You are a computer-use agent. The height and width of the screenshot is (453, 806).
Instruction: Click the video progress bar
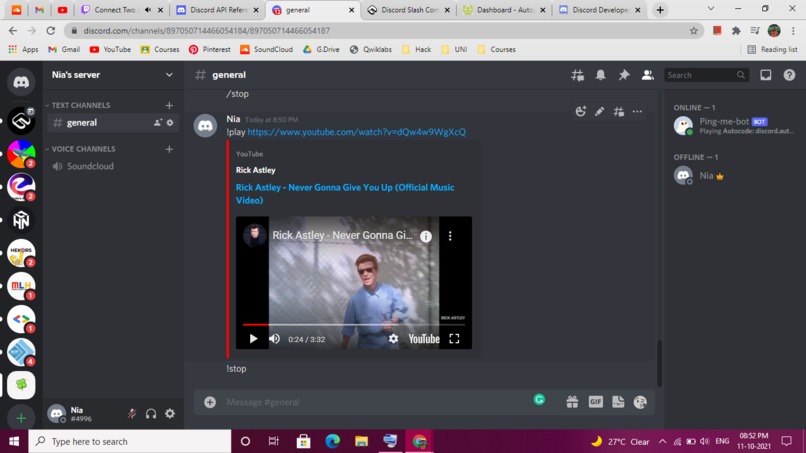point(354,324)
